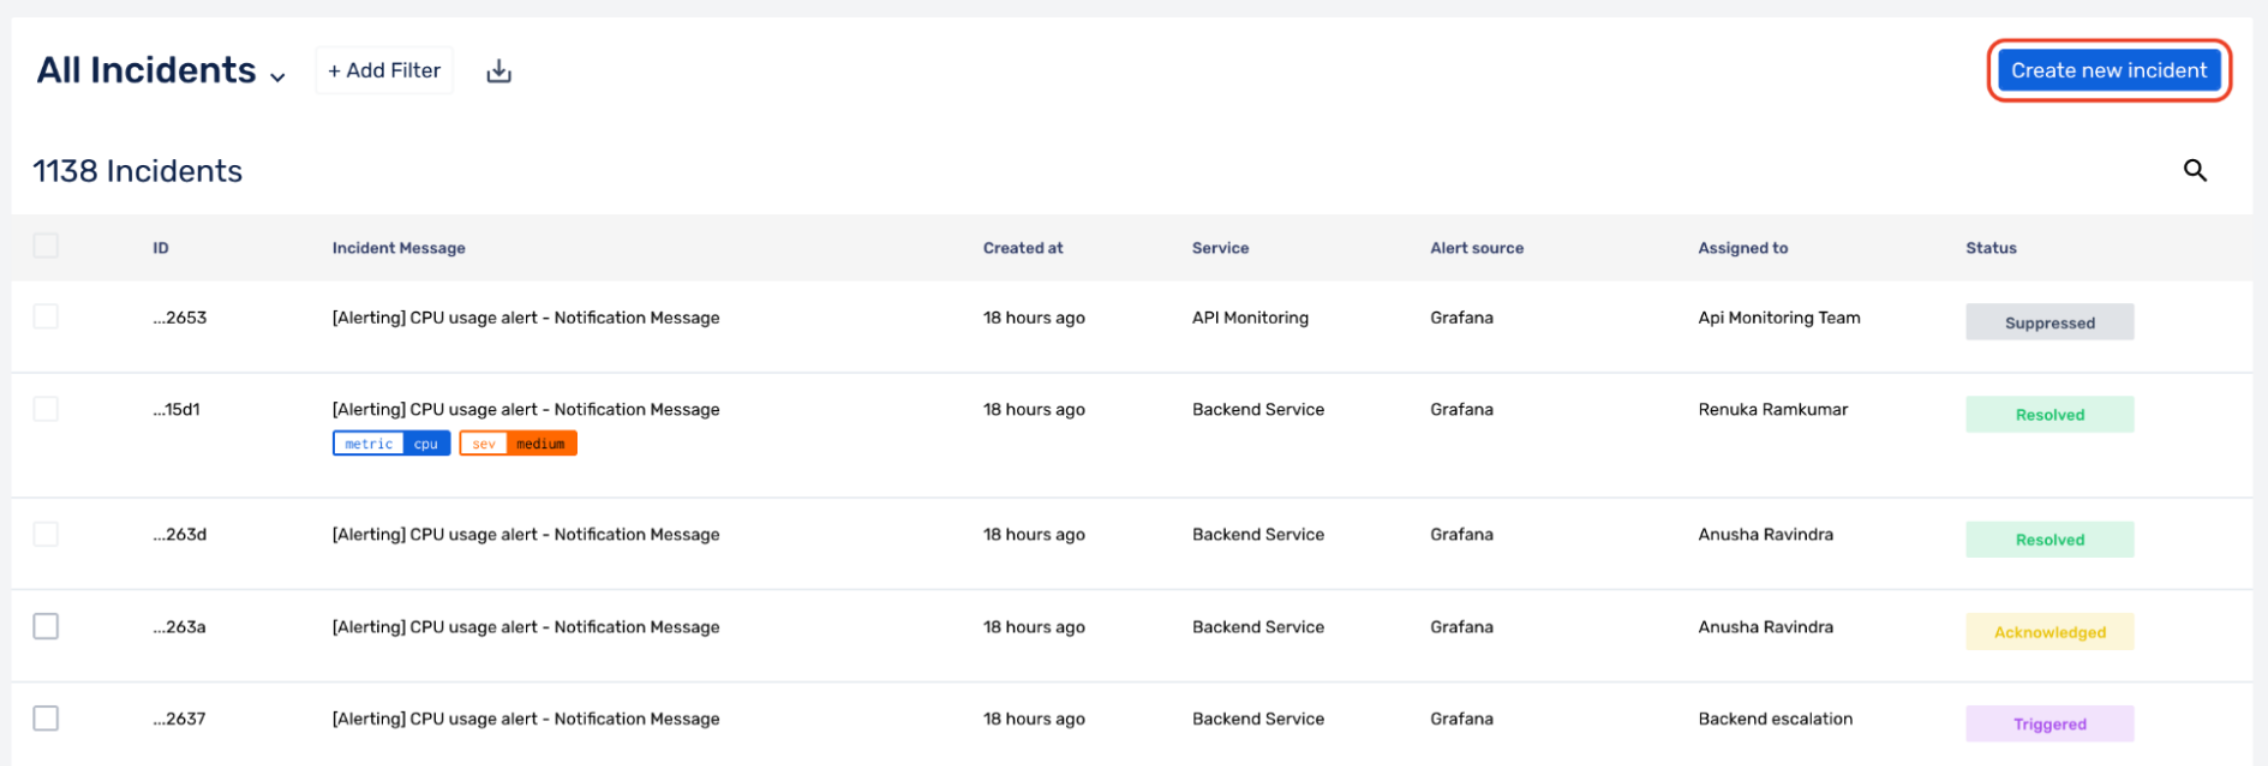Check the box for incident ...2637
The width and height of the screenshot is (2268, 766).
click(46, 718)
